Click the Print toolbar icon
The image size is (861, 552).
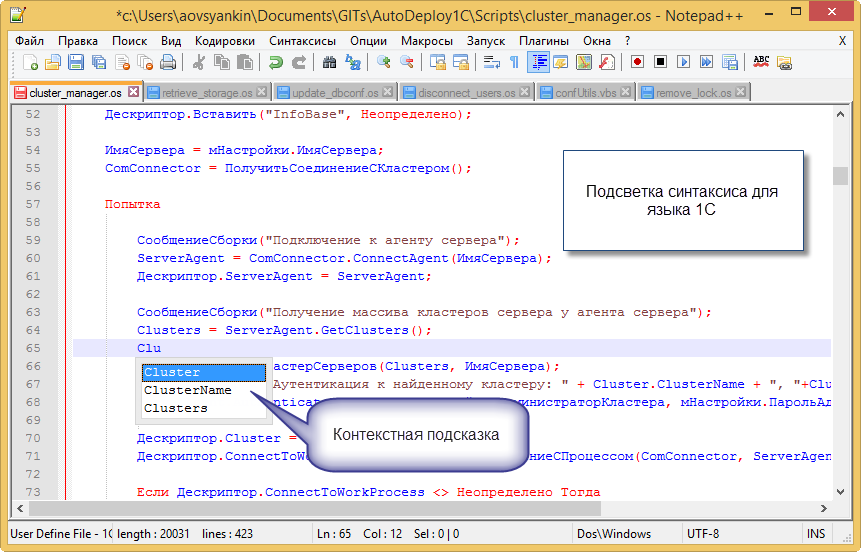tap(168, 62)
